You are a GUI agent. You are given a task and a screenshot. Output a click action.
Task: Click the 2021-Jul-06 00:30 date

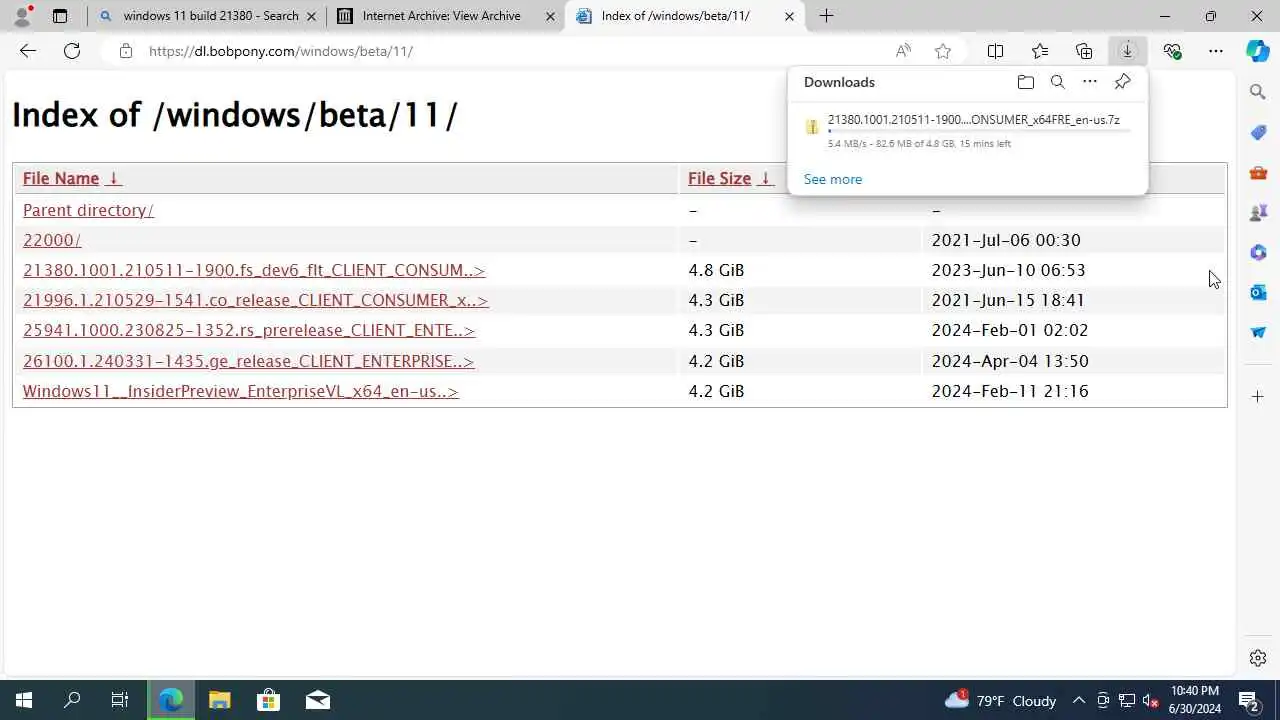1006,240
